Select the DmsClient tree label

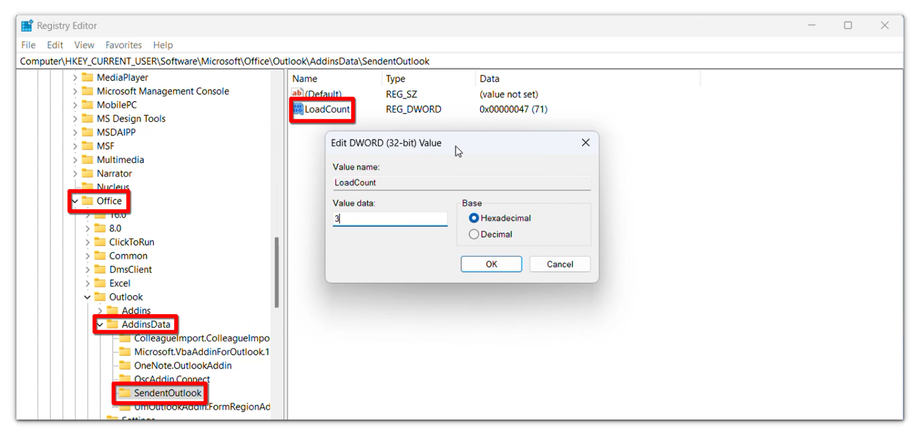[x=130, y=270]
